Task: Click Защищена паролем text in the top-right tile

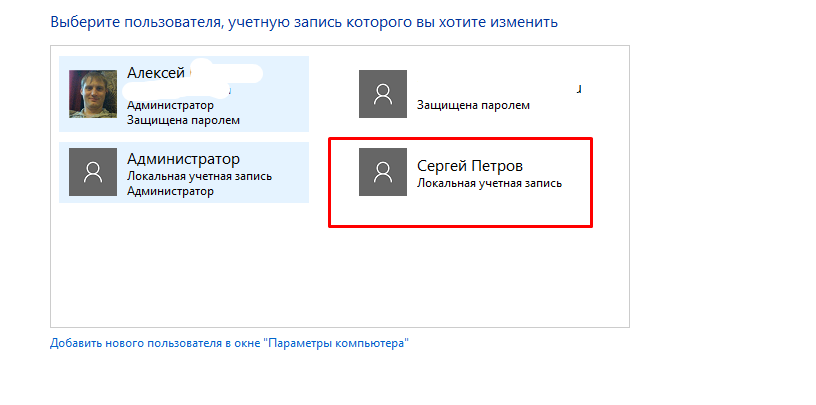Action: 473,105
